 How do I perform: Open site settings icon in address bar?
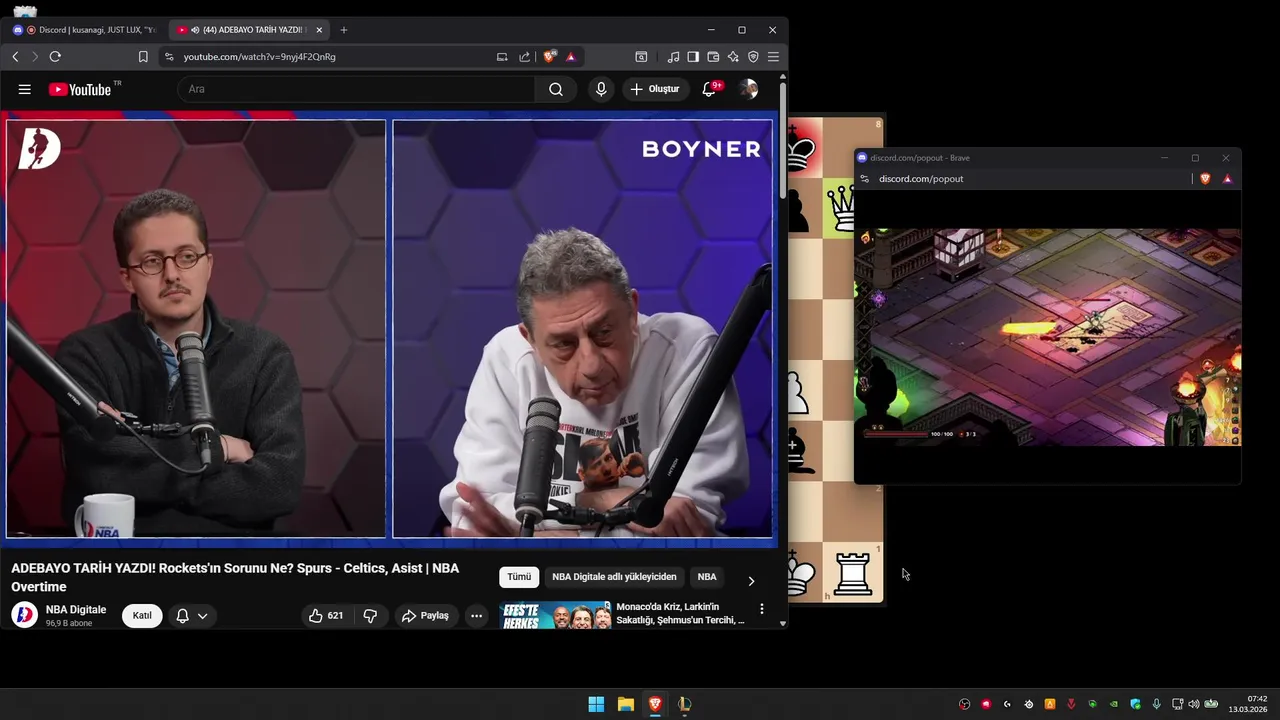coord(169,57)
